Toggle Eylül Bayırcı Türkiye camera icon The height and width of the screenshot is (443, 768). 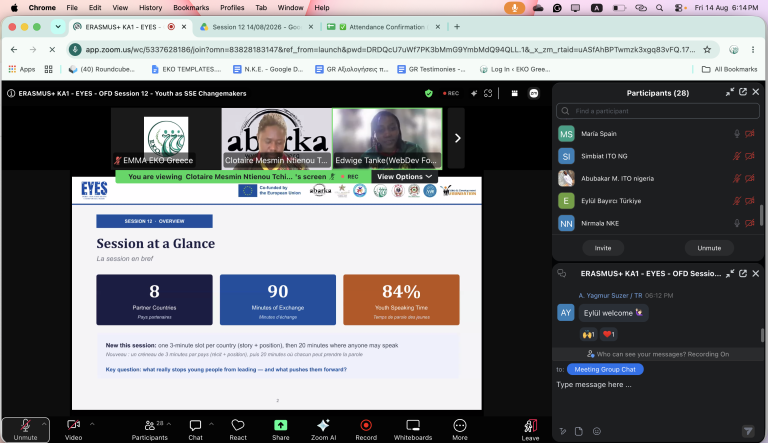tap(750, 200)
